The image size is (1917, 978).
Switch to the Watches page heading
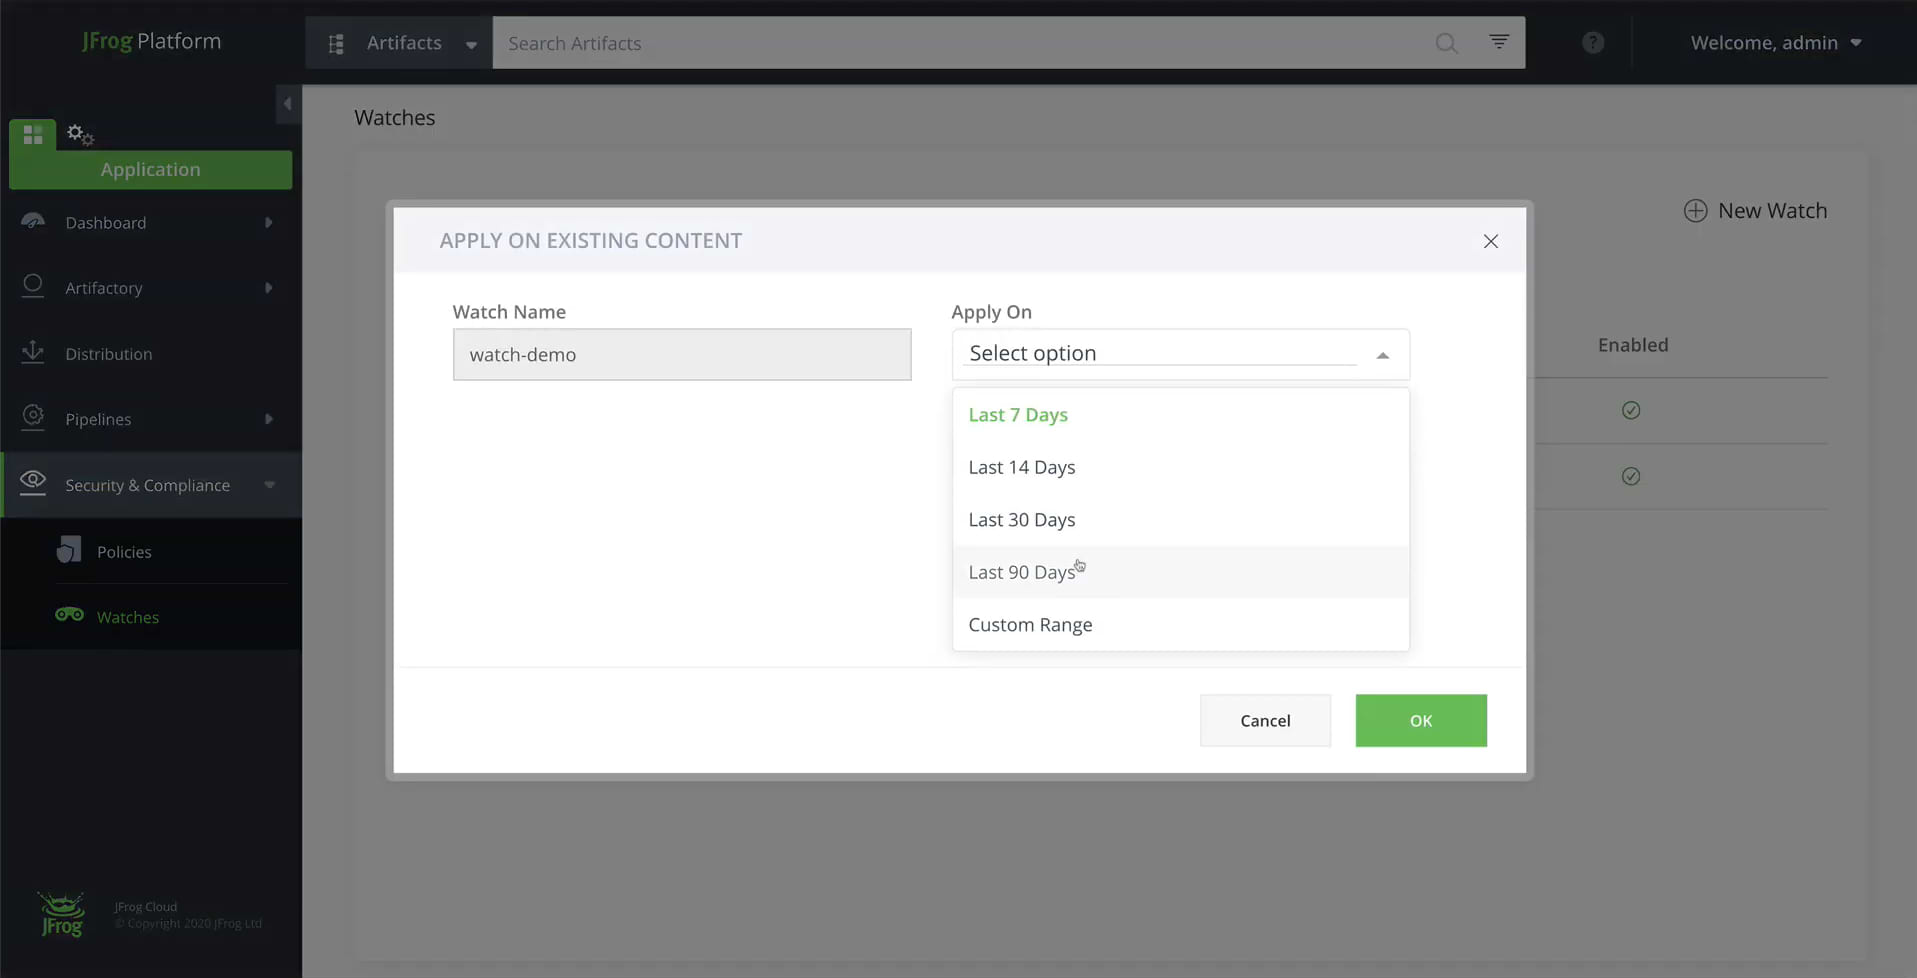point(394,117)
